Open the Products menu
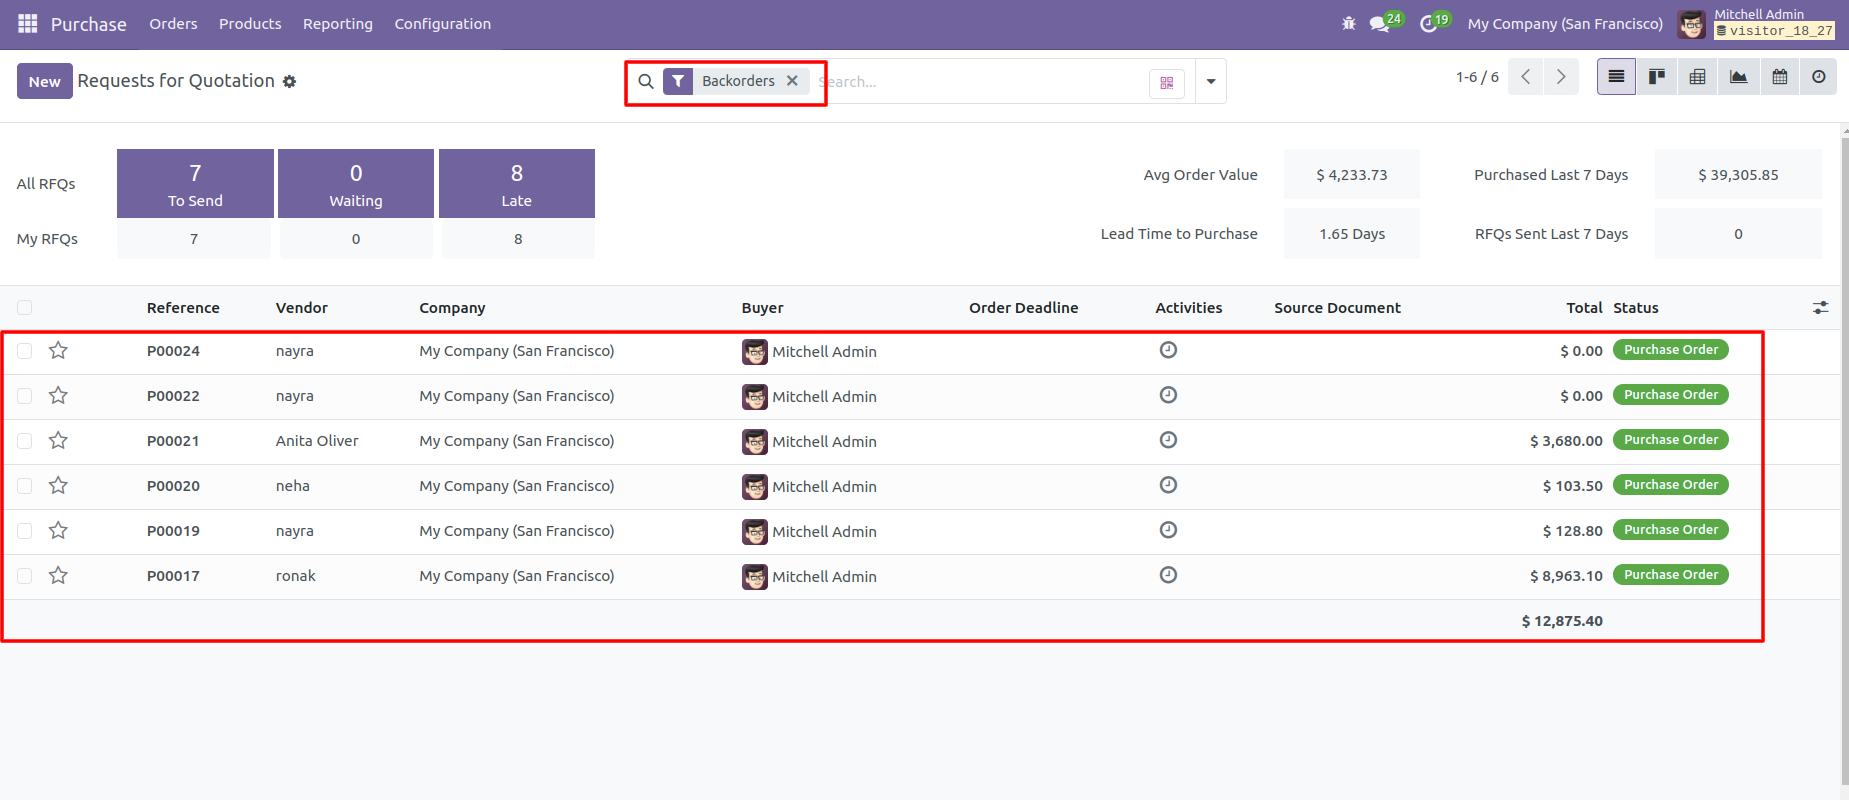Image resolution: width=1849 pixels, height=800 pixels. pos(250,24)
